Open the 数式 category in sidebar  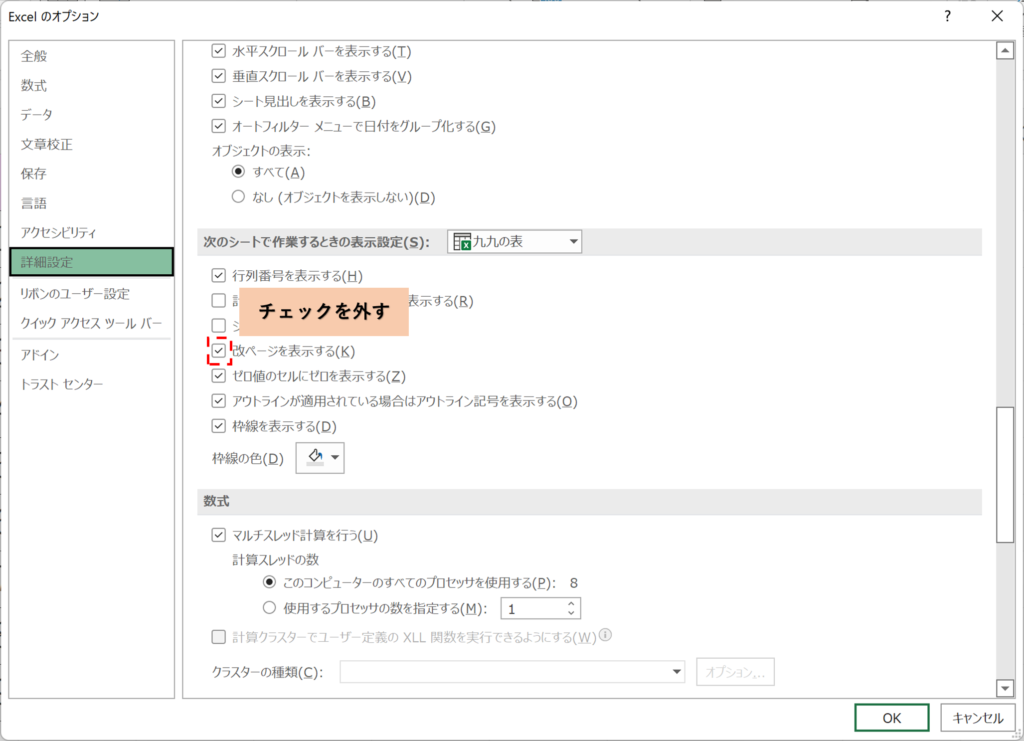click(34, 86)
